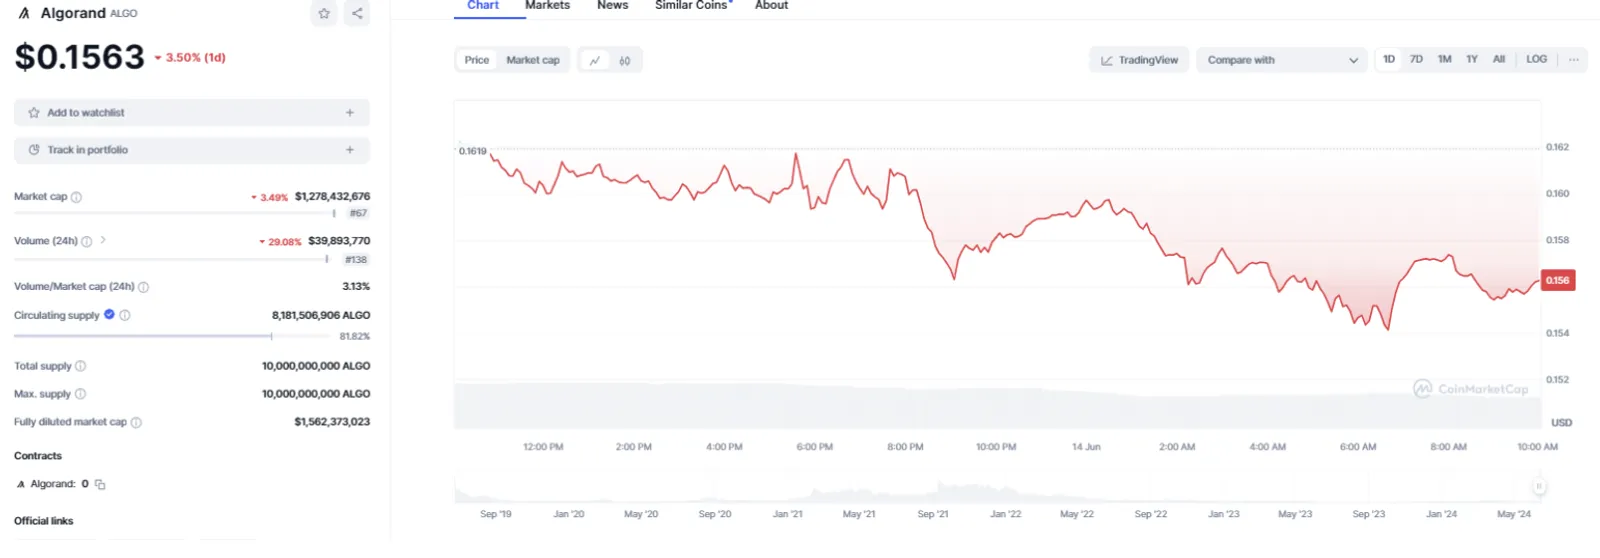The image size is (1600, 558).
Task: Open the Similar Coins tab
Action: click(691, 6)
